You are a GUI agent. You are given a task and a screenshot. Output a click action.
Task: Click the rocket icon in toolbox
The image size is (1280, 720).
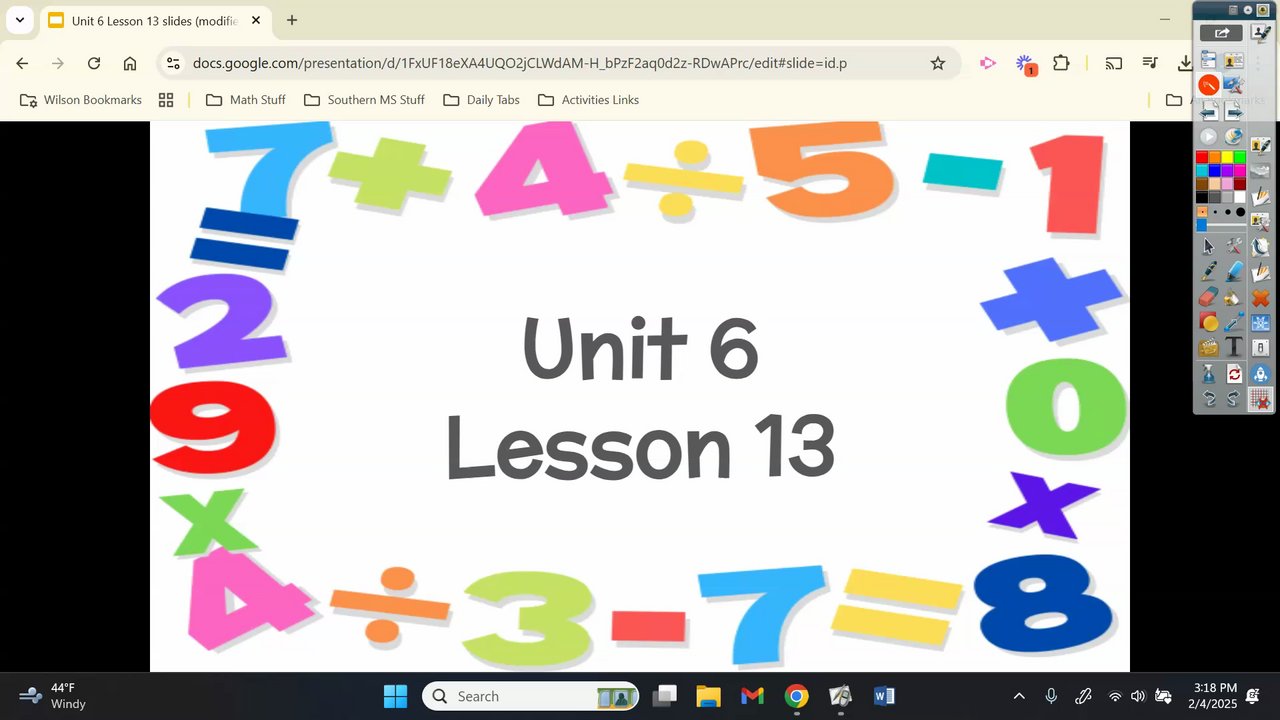[x=1260, y=373]
